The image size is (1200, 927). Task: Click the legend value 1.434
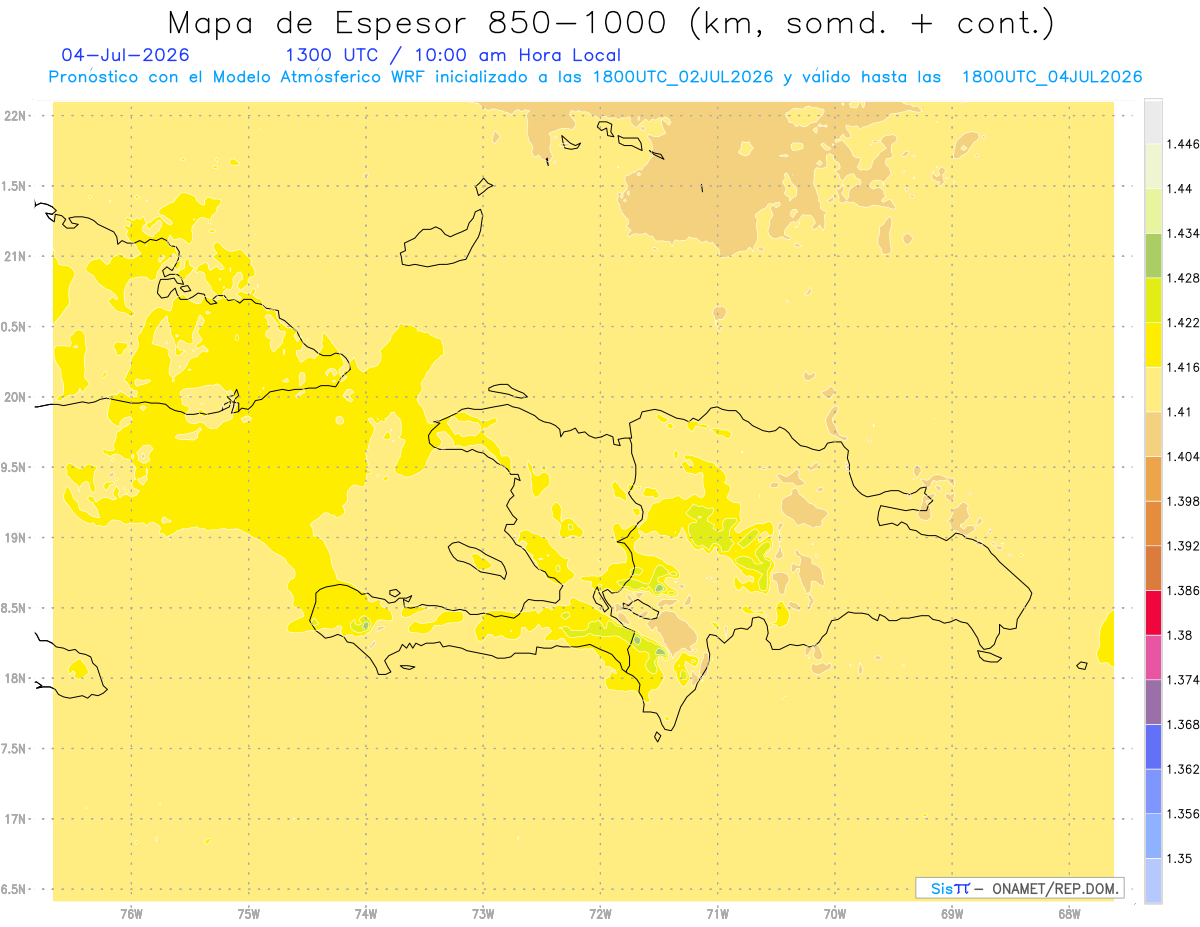pyautogui.click(x=1183, y=233)
